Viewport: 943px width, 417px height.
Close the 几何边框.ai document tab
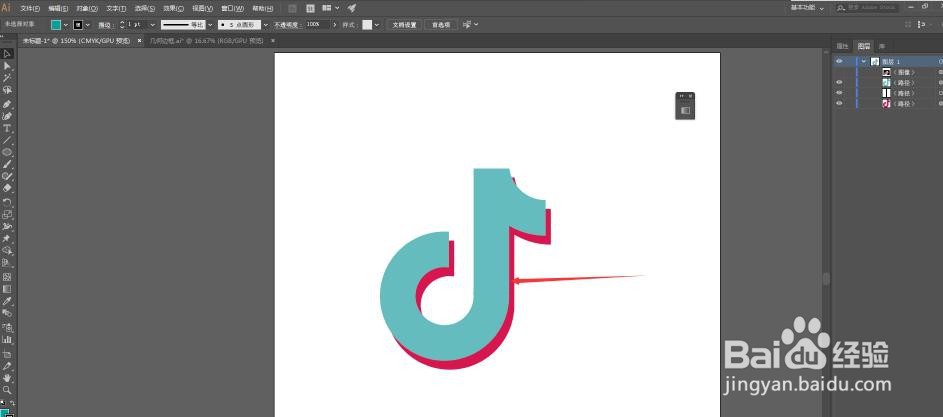[x=272, y=40]
